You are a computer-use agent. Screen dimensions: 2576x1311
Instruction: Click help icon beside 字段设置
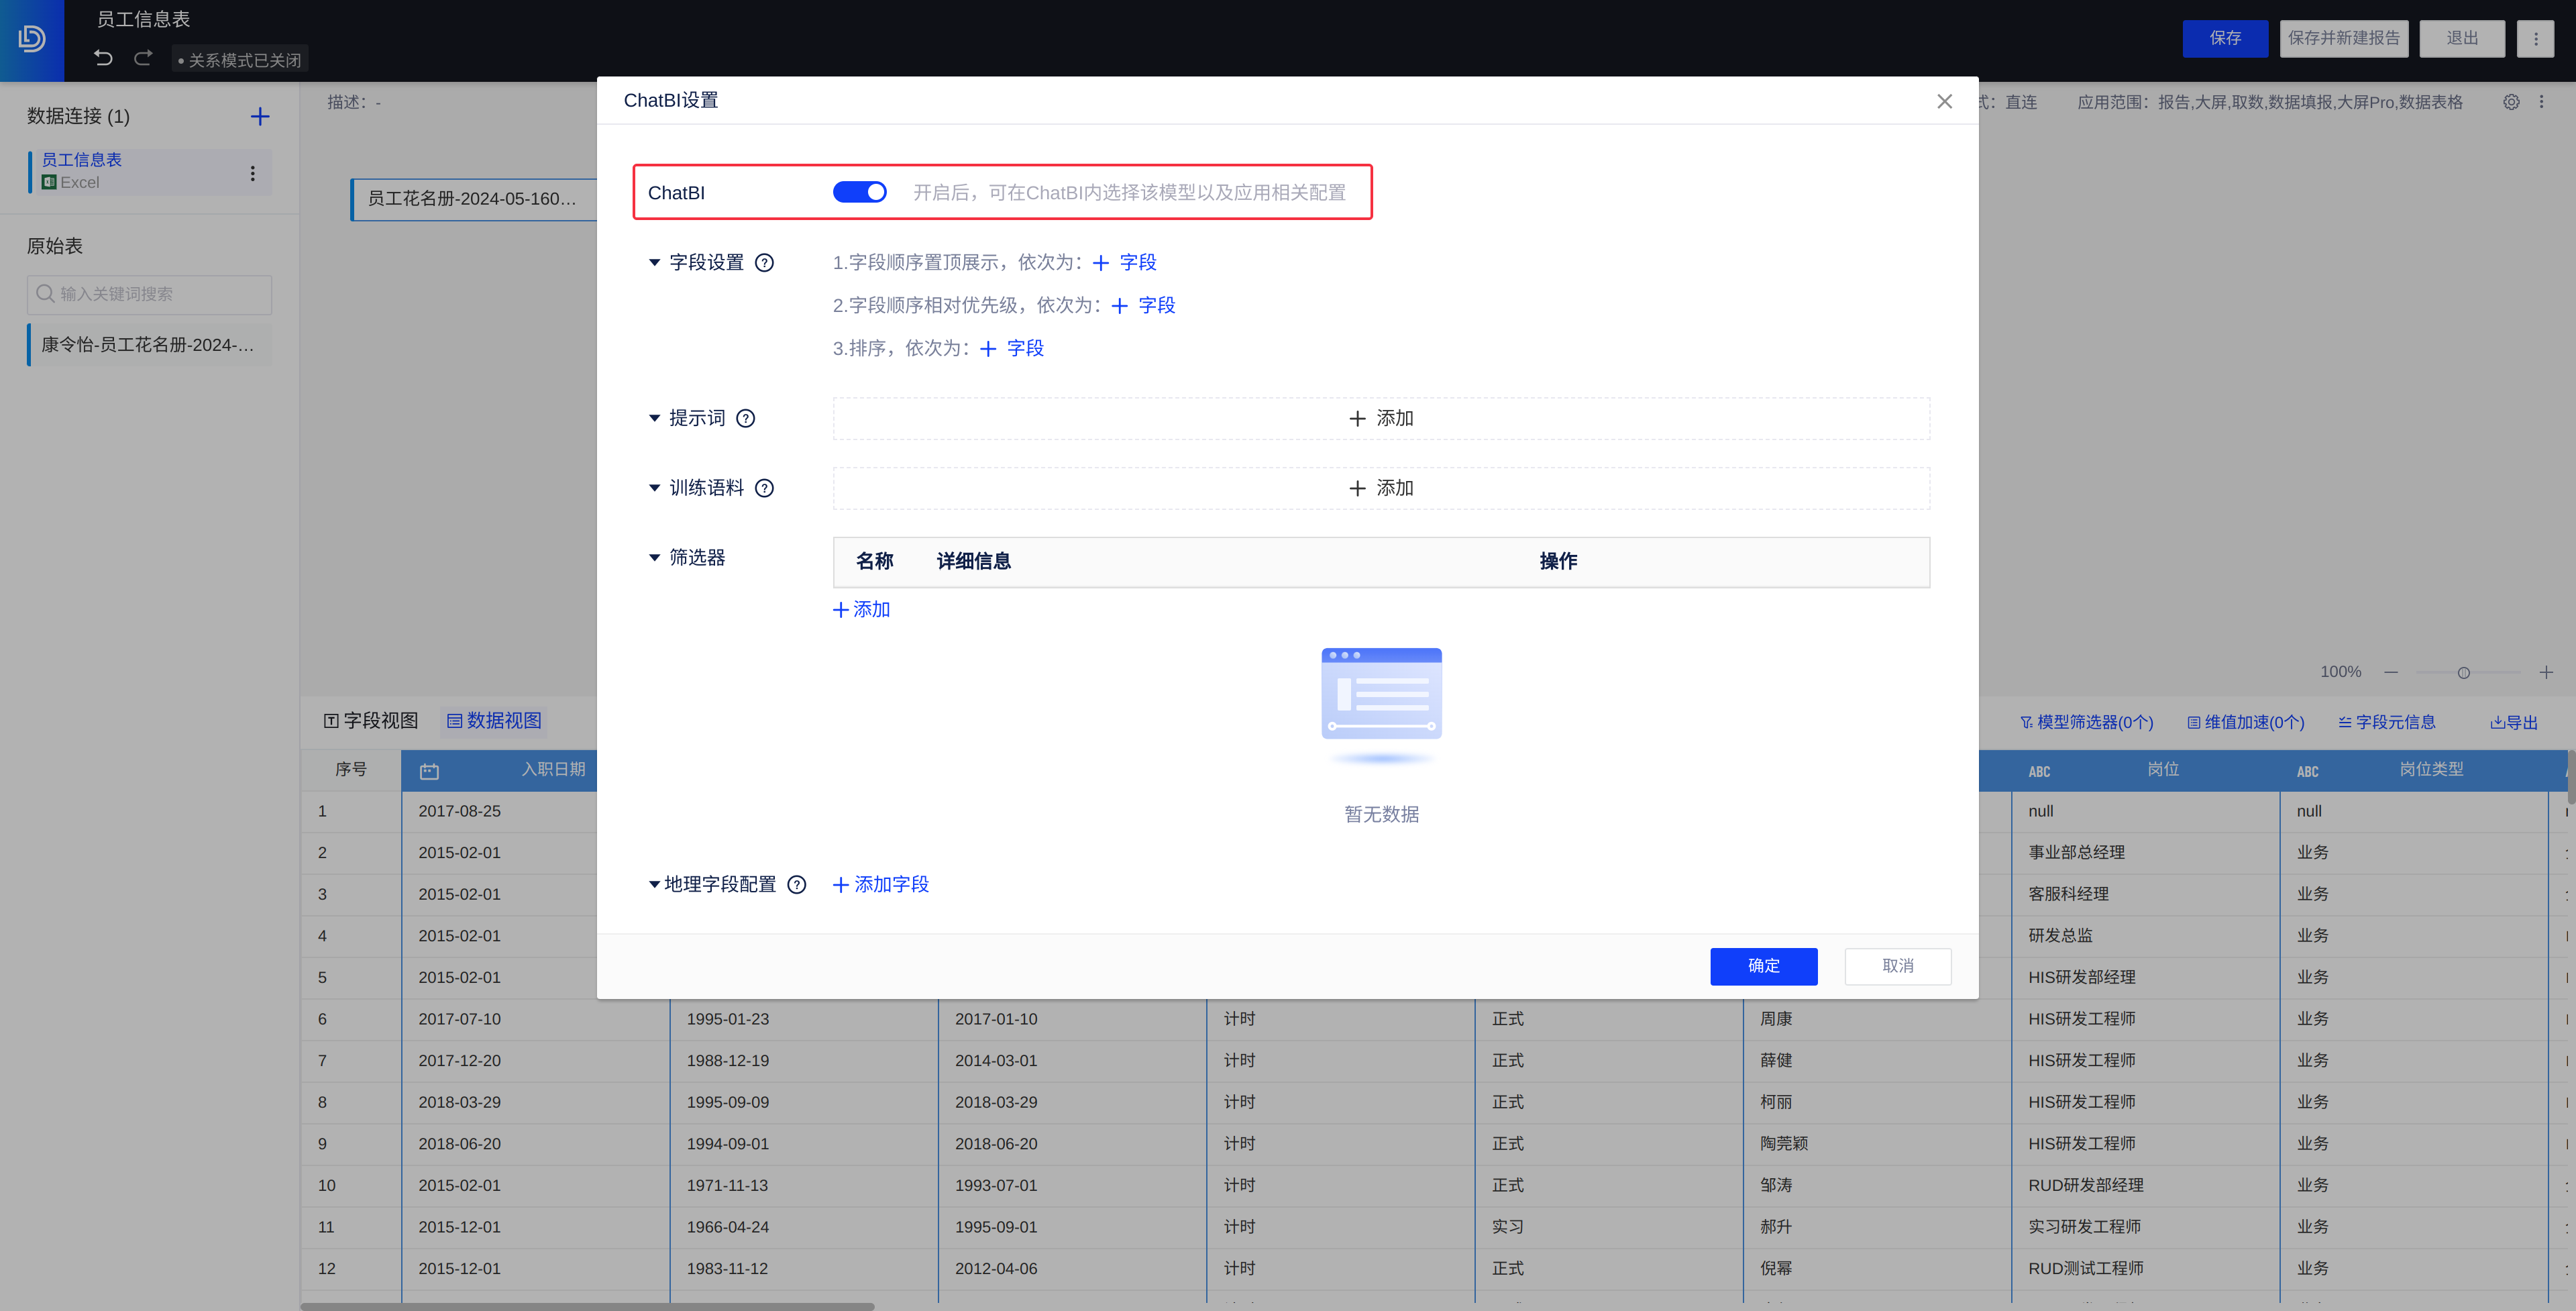[x=764, y=263]
